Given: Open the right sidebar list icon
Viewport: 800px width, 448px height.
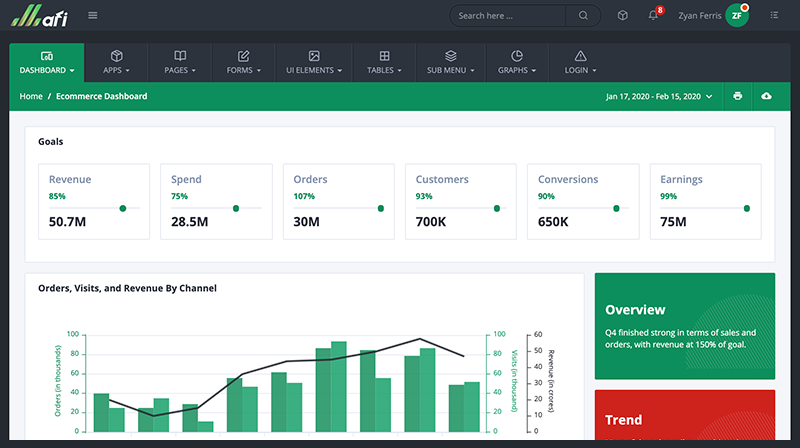Looking at the screenshot, I should tap(774, 15).
